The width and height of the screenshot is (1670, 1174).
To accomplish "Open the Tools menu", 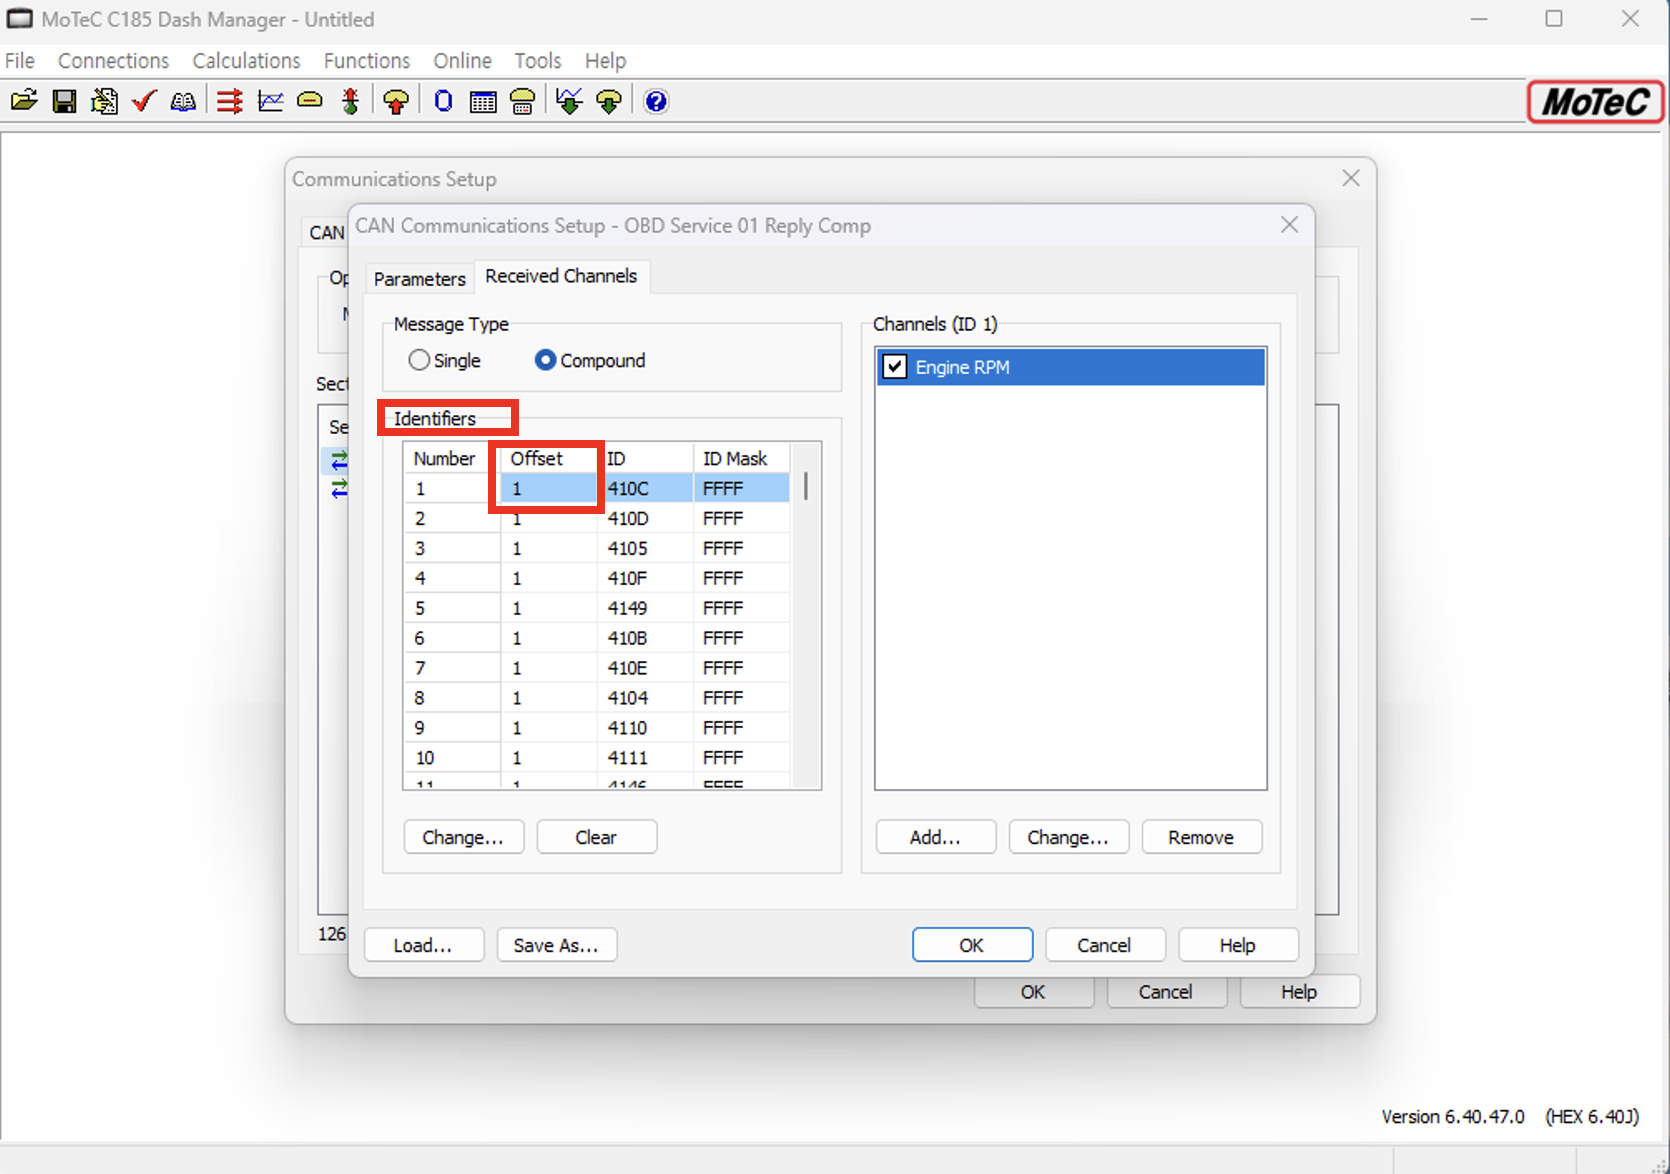I will click(x=538, y=61).
